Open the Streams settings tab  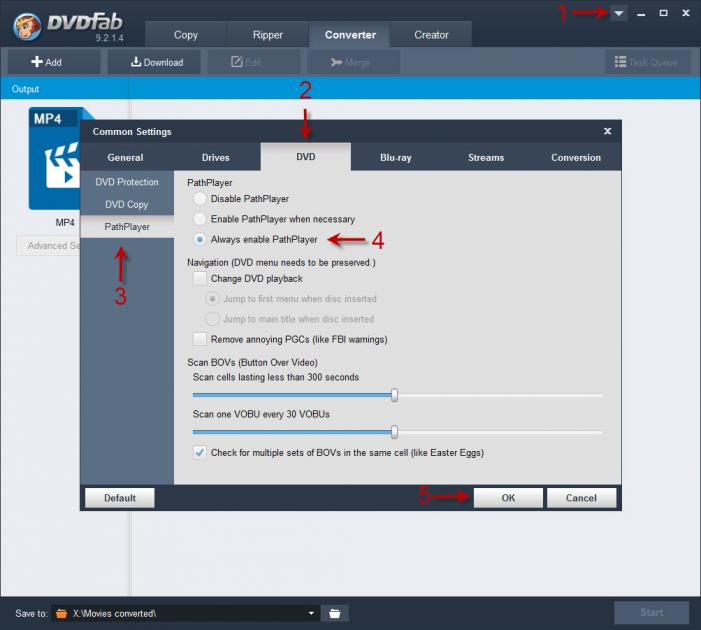click(486, 157)
